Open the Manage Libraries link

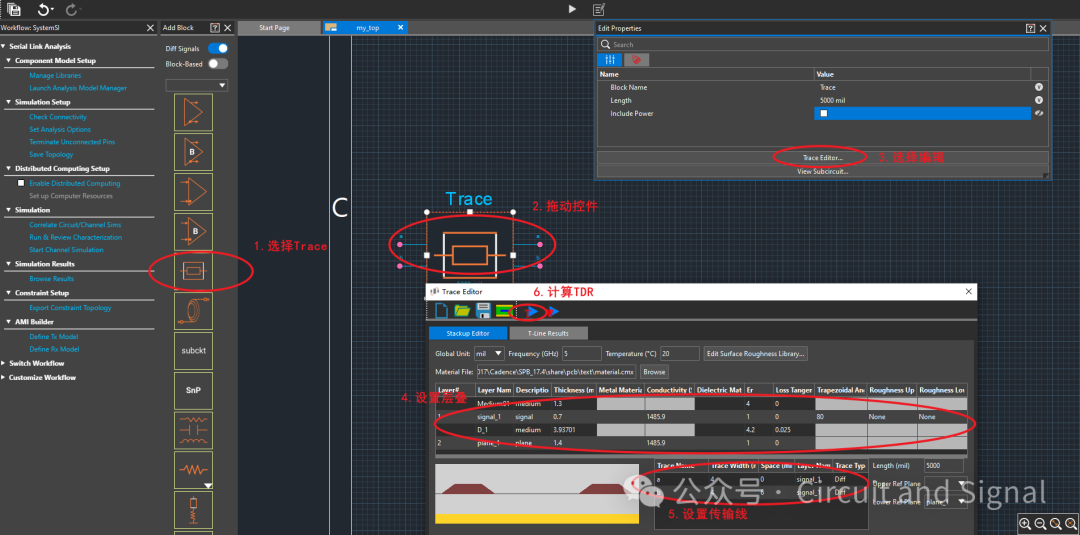coord(55,75)
